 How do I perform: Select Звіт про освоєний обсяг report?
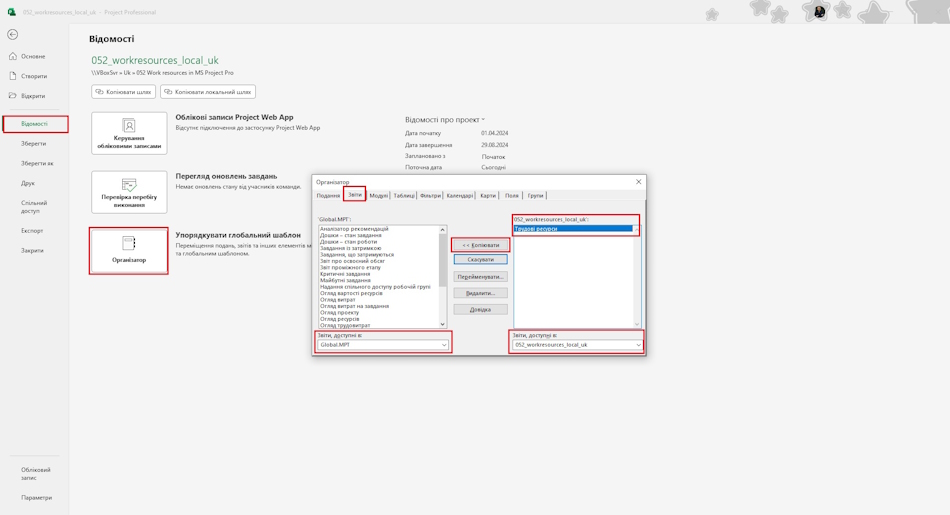click(353, 261)
